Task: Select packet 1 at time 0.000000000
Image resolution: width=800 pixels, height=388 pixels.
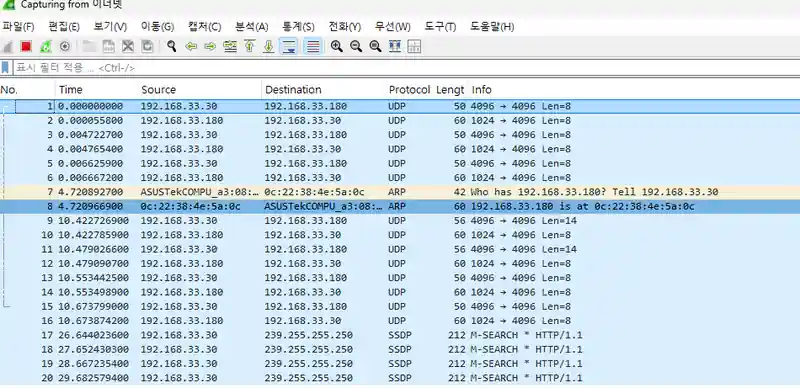Action: (400, 106)
